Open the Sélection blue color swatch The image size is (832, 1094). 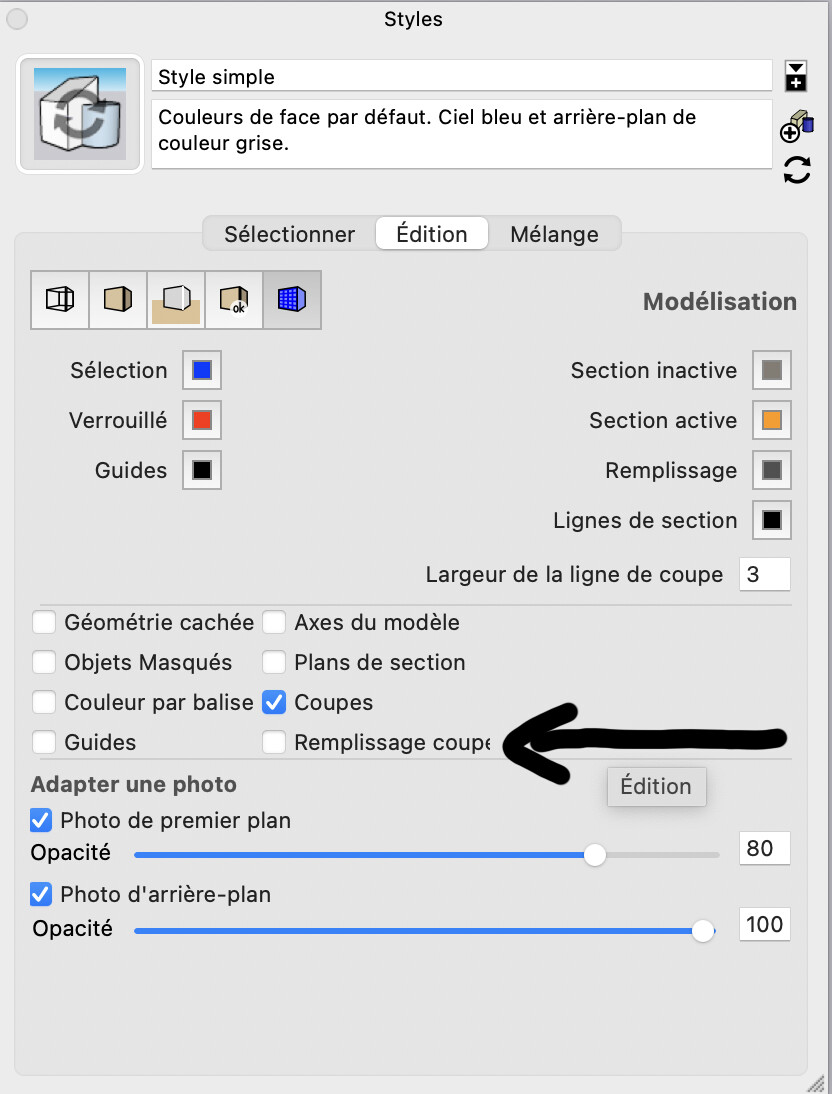click(x=202, y=370)
